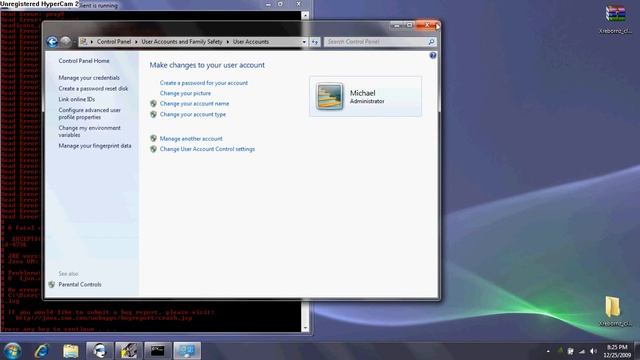Image resolution: width=640 pixels, height=360 pixels.
Task: Go back with the blue Back arrow
Action: (52, 42)
